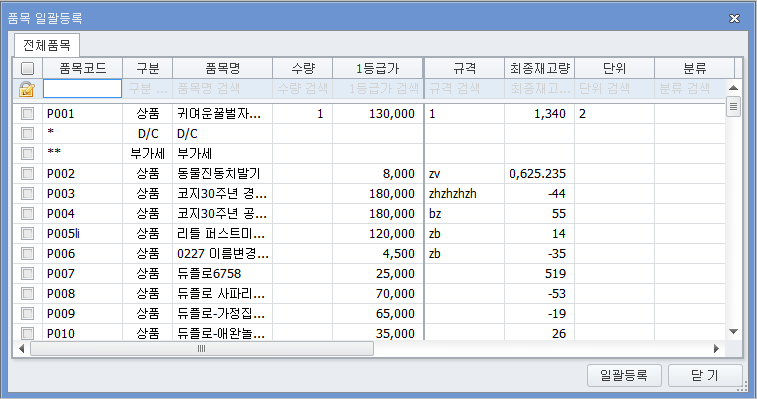Click stock value -44

coord(540,194)
